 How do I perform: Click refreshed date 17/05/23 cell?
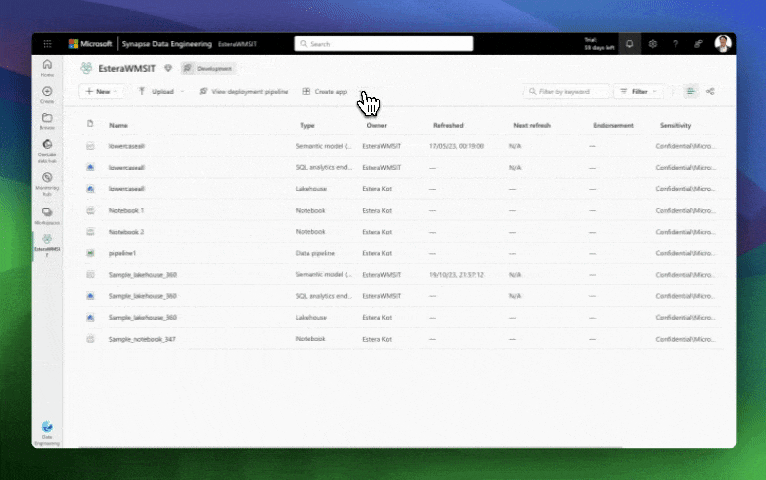[456, 146]
